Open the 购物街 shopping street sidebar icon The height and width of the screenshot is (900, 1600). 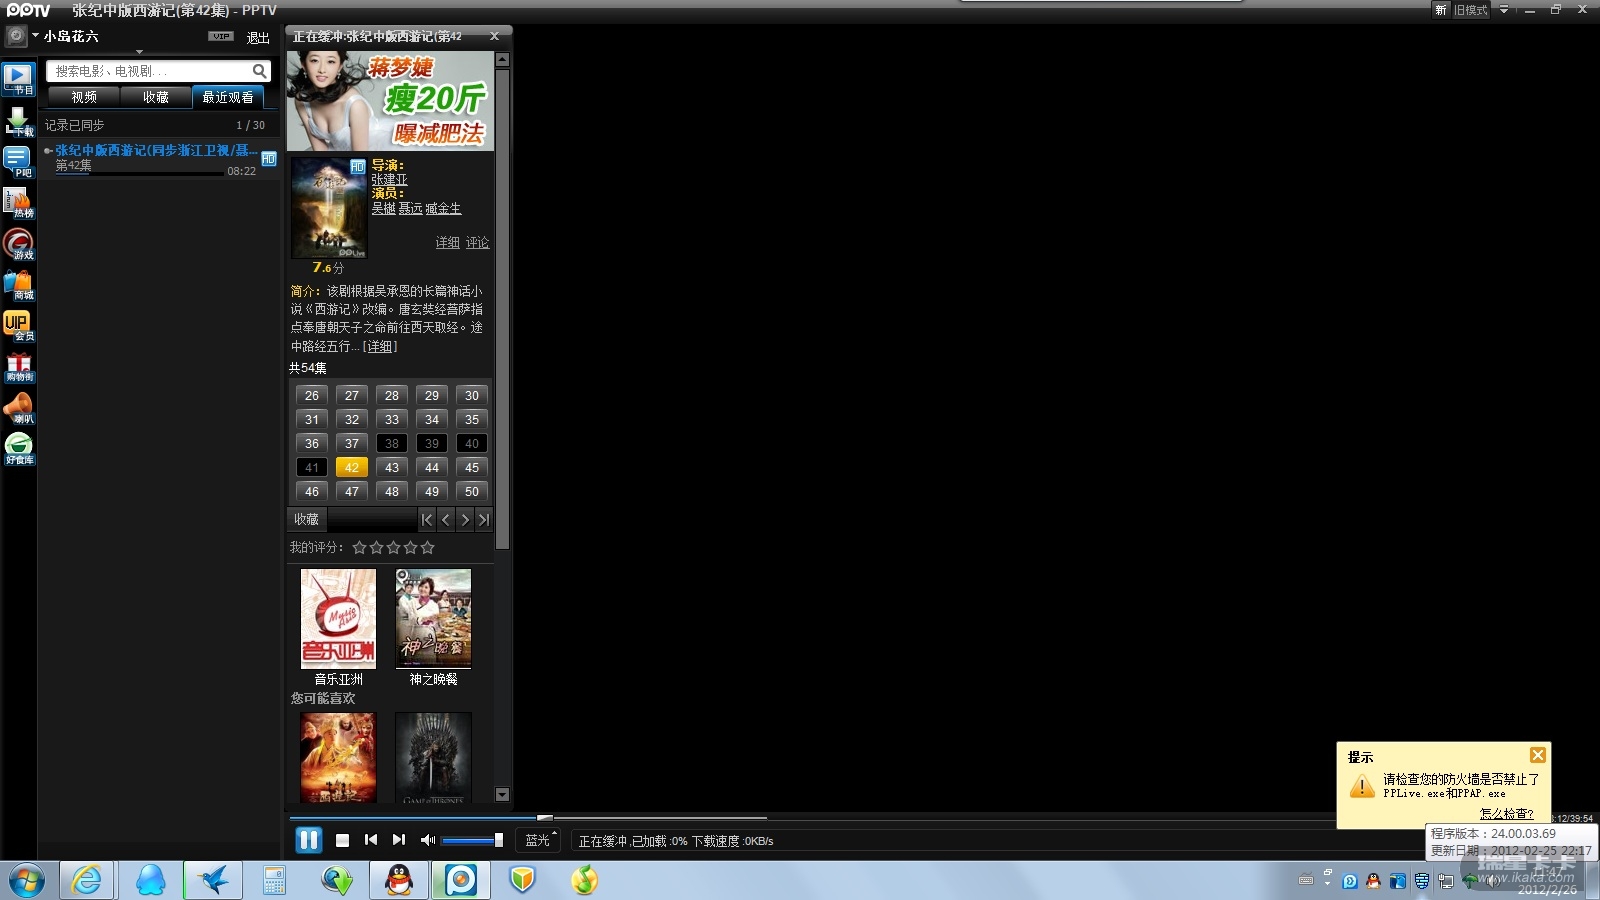tap(18, 367)
